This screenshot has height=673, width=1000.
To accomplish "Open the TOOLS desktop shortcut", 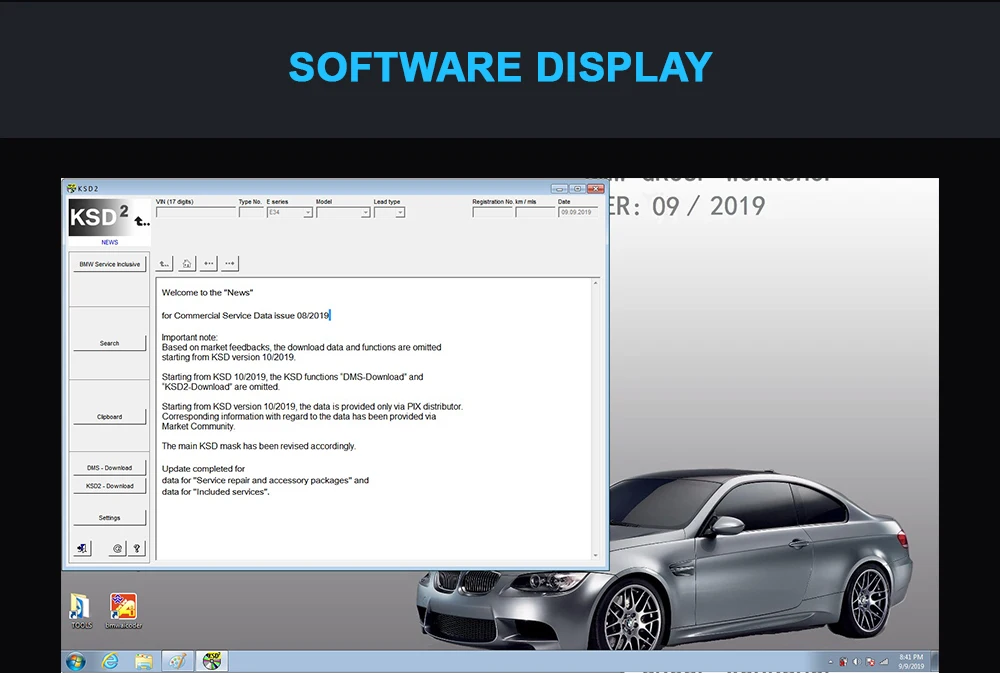I will pyautogui.click(x=81, y=611).
